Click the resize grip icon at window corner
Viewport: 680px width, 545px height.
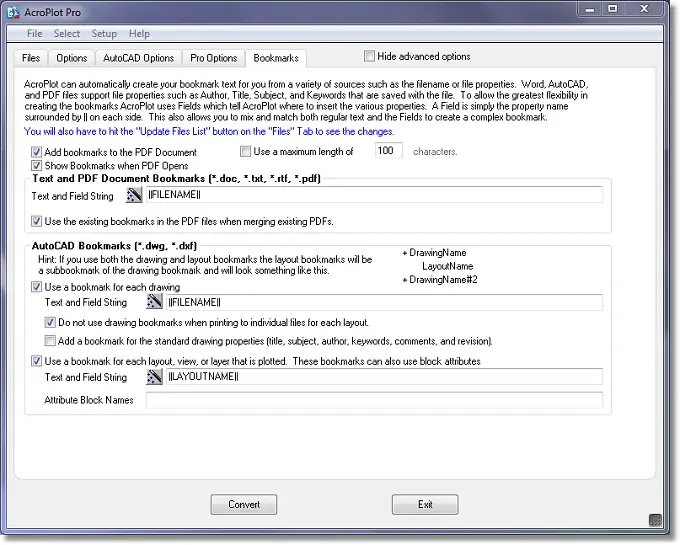tap(655, 519)
